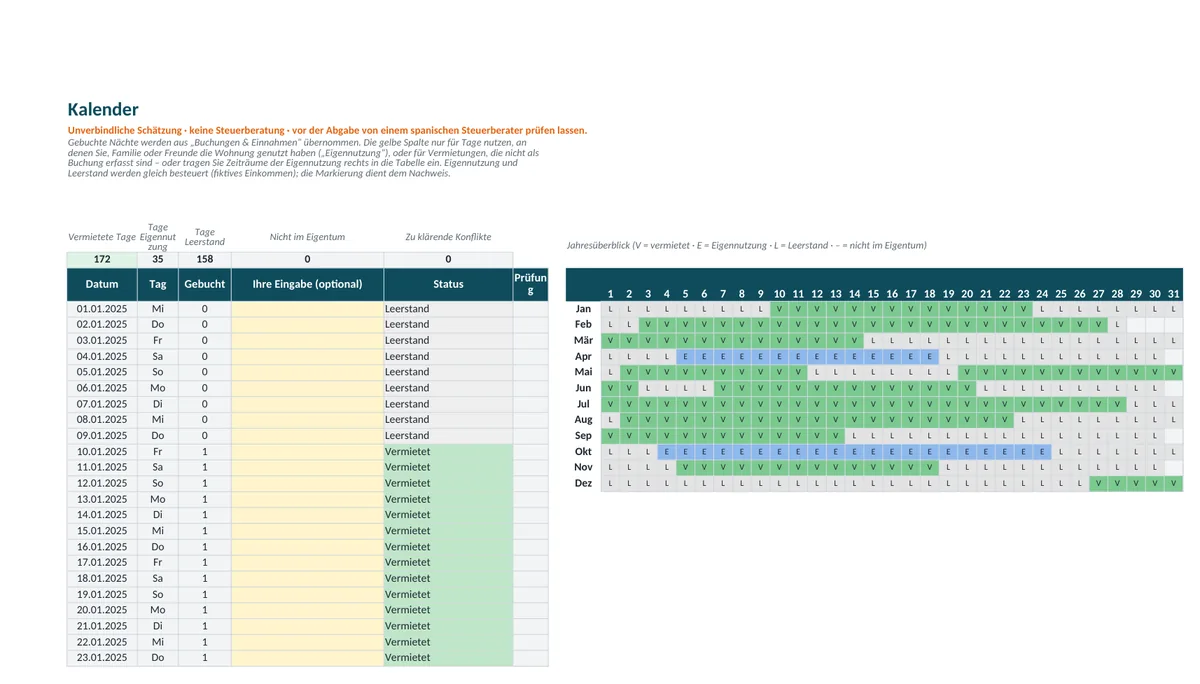This screenshot has width=1200, height=684.
Task: Click the Jan row label in year overview
Action: pos(583,309)
